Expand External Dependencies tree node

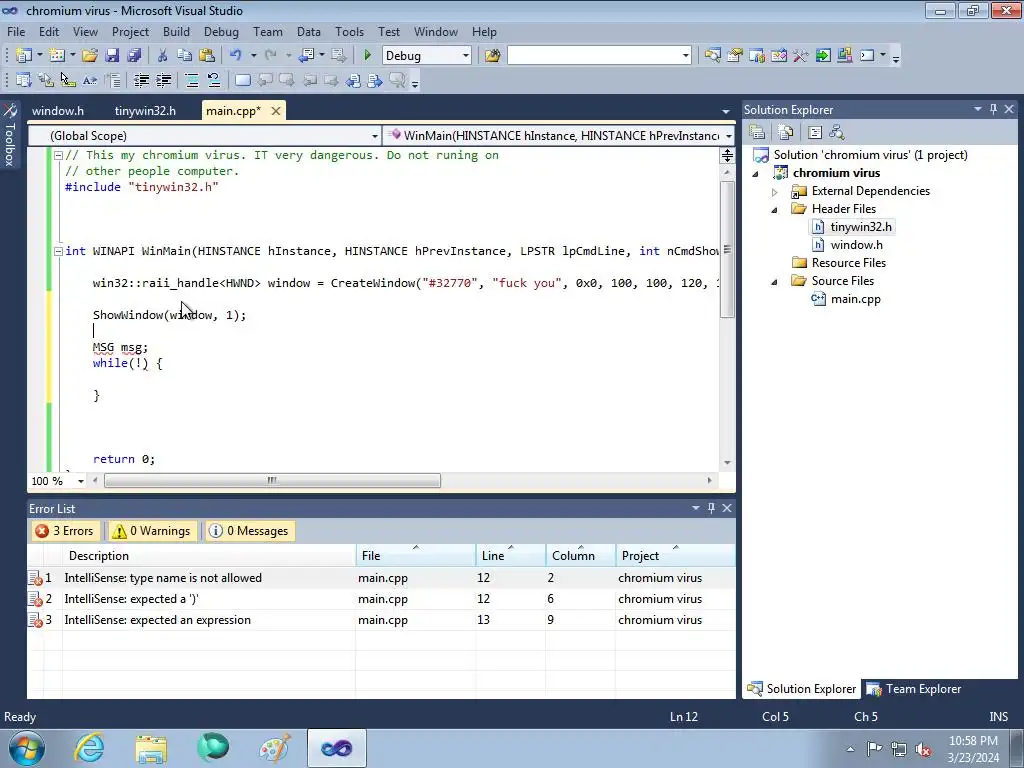click(775, 191)
